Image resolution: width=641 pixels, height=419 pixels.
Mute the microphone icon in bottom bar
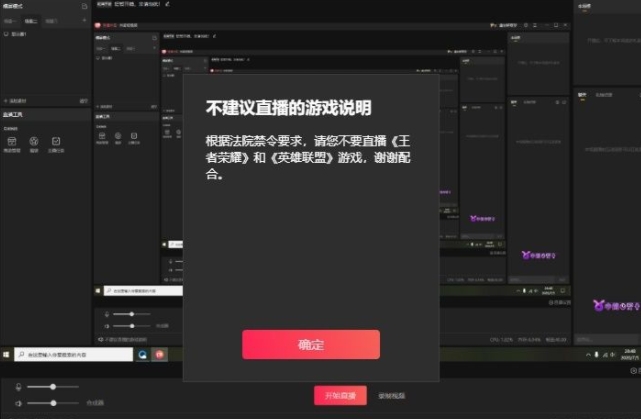pyautogui.click(x=19, y=386)
